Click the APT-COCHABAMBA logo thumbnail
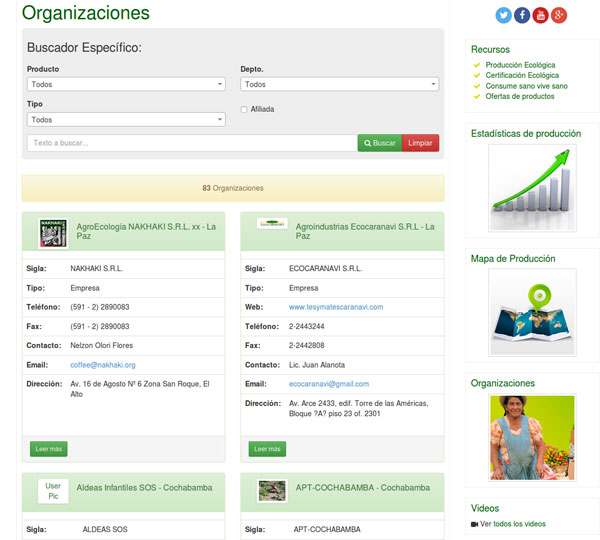The width and height of the screenshot is (600, 540). (x=272, y=491)
